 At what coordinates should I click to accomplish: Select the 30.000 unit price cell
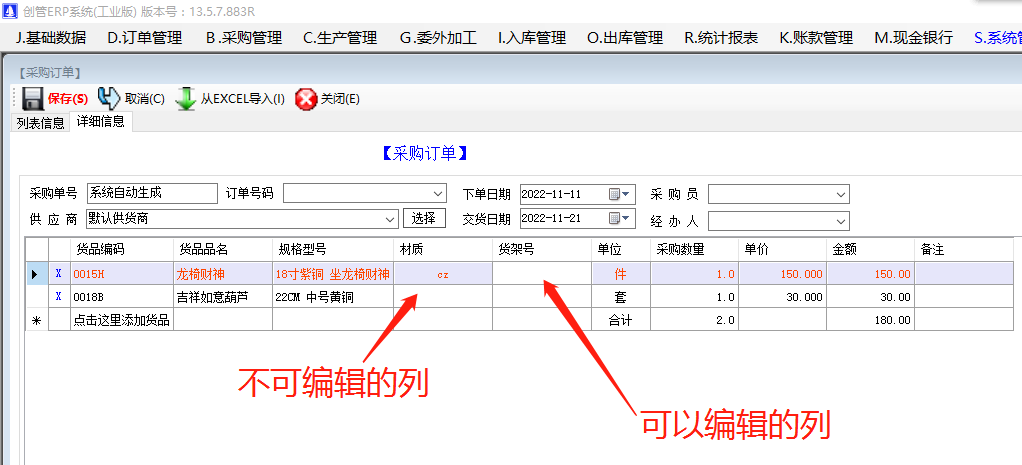783,297
